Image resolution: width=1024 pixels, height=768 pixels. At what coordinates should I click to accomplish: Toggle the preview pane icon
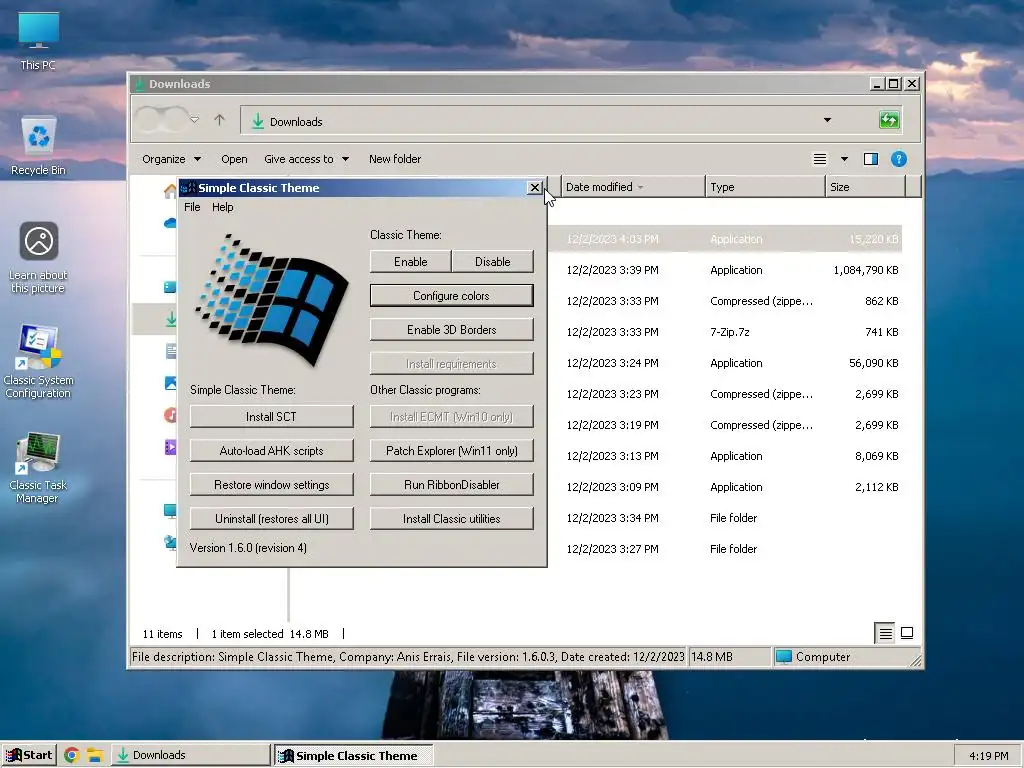pos(871,159)
